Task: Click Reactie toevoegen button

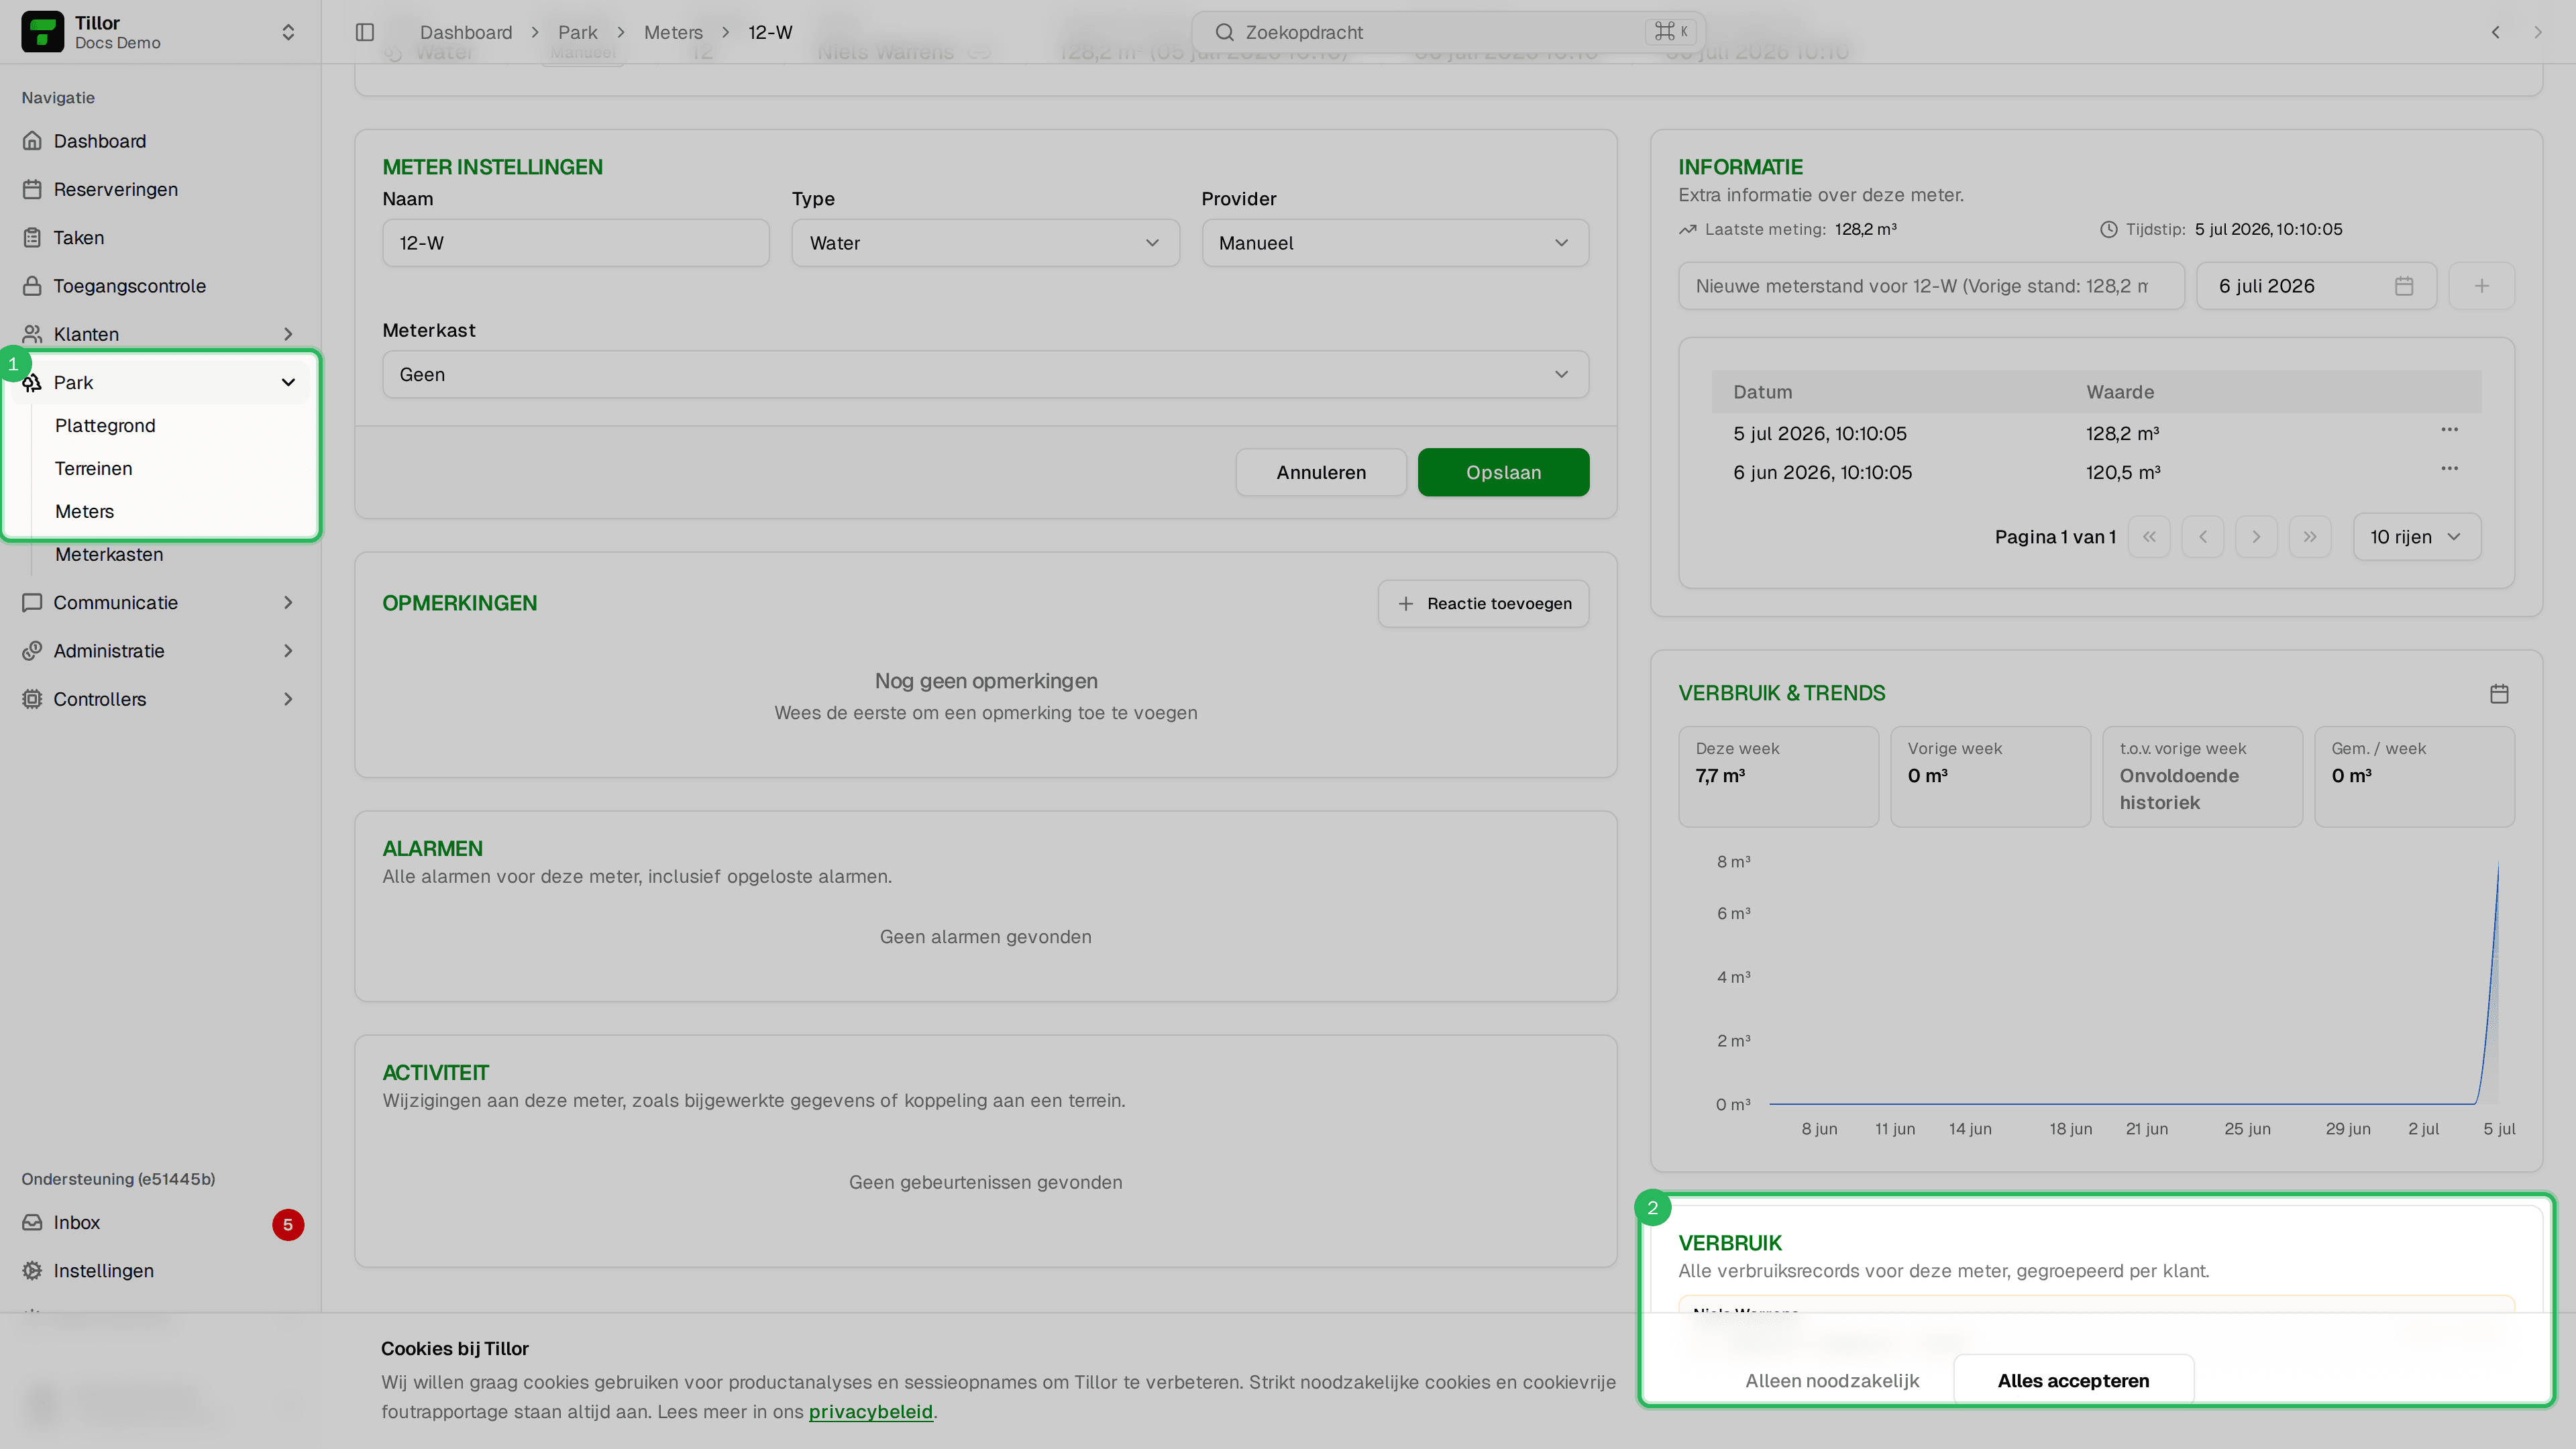Action: [x=1483, y=603]
